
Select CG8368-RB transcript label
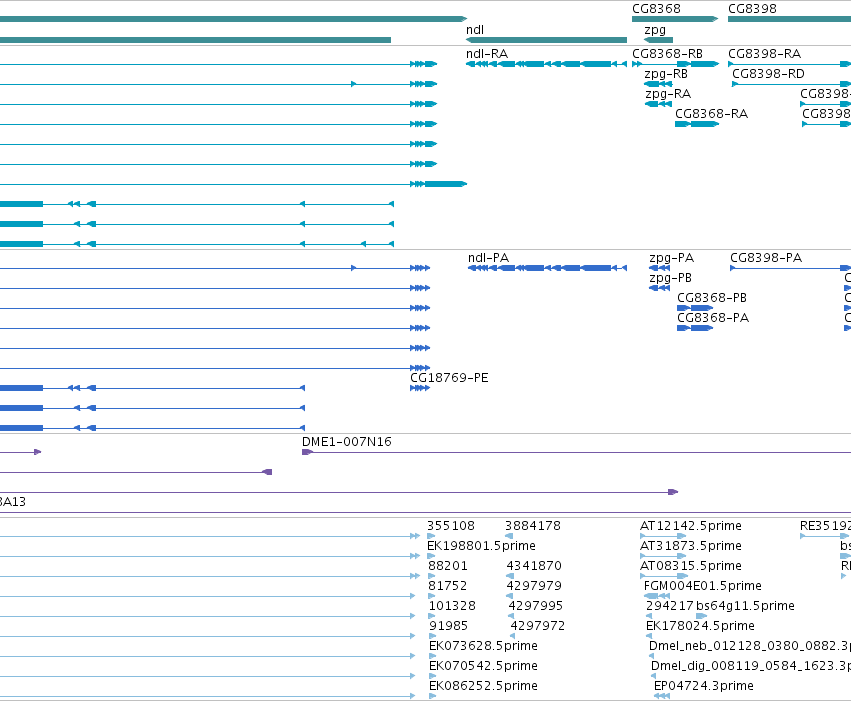(x=668, y=54)
